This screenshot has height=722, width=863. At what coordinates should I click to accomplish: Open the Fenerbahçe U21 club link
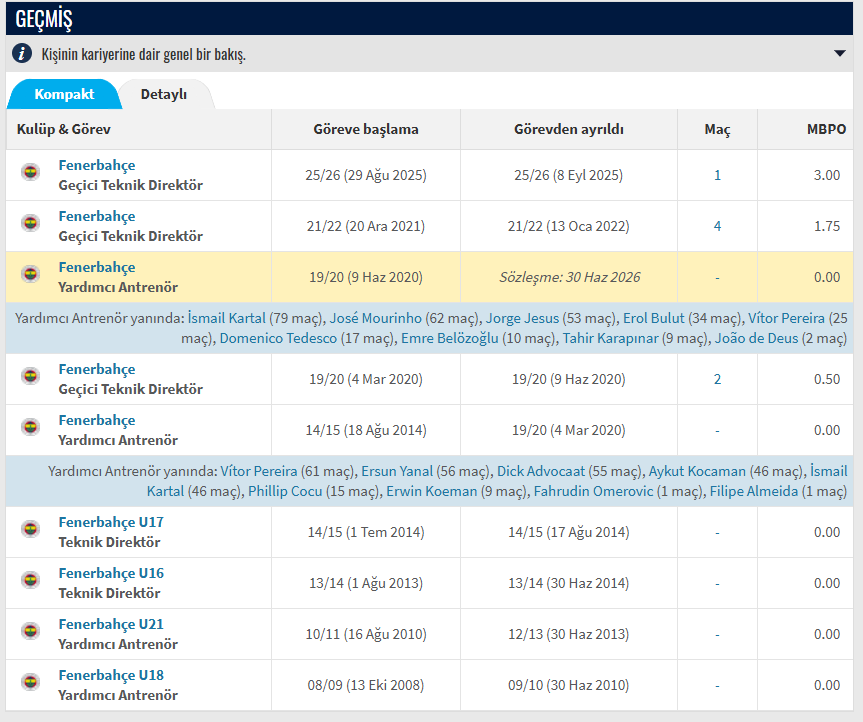click(111, 624)
